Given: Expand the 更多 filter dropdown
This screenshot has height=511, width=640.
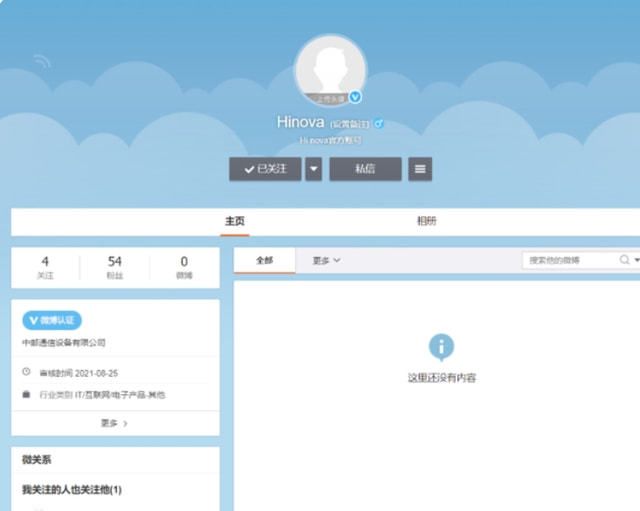Looking at the screenshot, I should [x=326, y=260].
